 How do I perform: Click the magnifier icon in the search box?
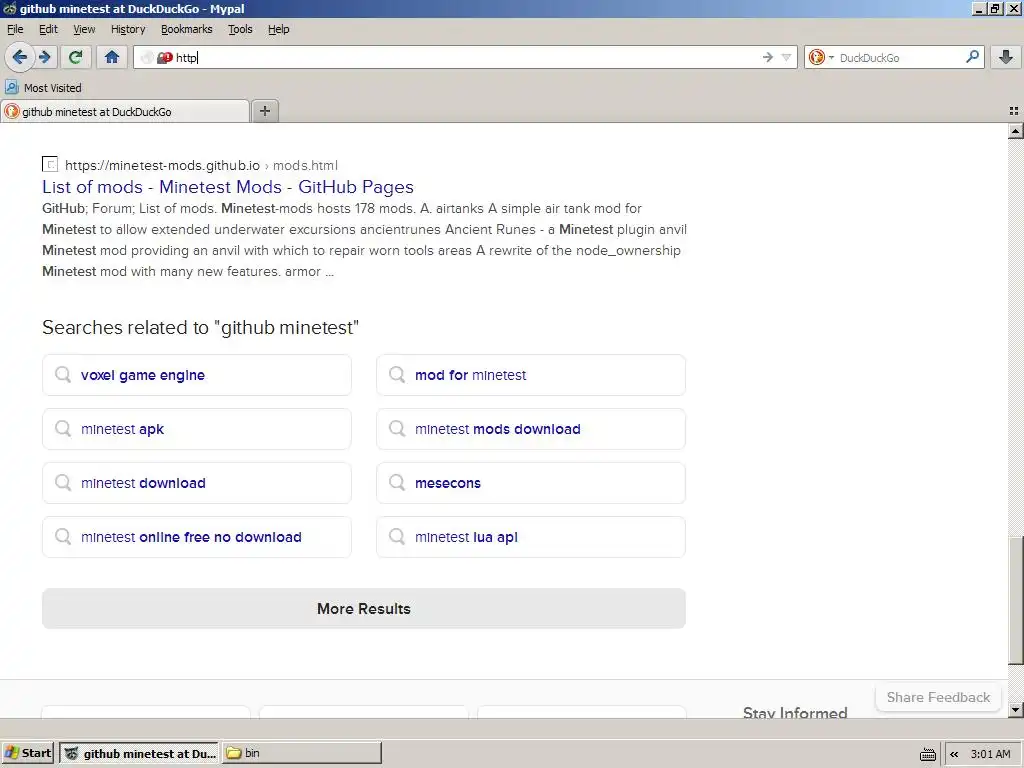(x=972, y=57)
